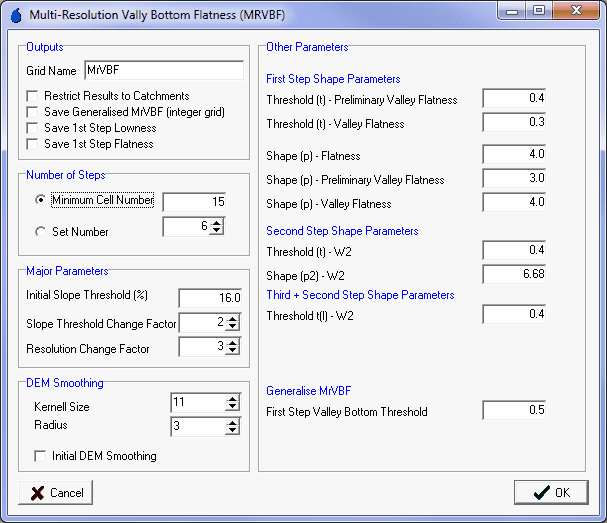Select First Step Valley Bottom Threshold field
607x523 pixels.
[x=514, y=411]
